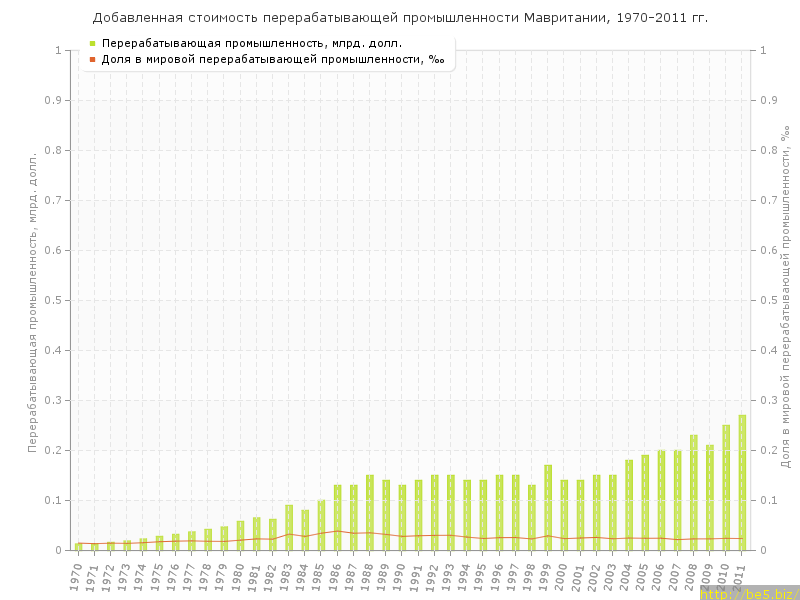Click the green legend marker for manufacturing industry
This screenshot has height=600, width=800.
click(x=92, y=43)
